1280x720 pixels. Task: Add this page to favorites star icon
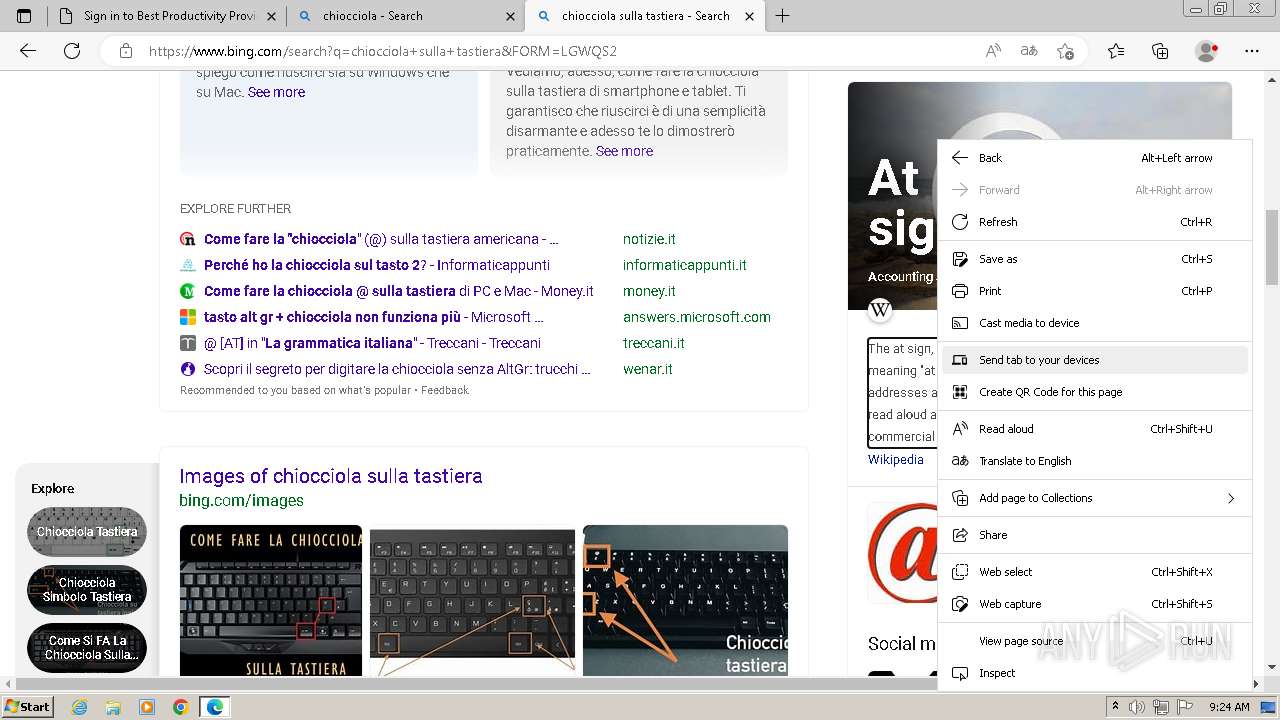(x=1065, y=51)
